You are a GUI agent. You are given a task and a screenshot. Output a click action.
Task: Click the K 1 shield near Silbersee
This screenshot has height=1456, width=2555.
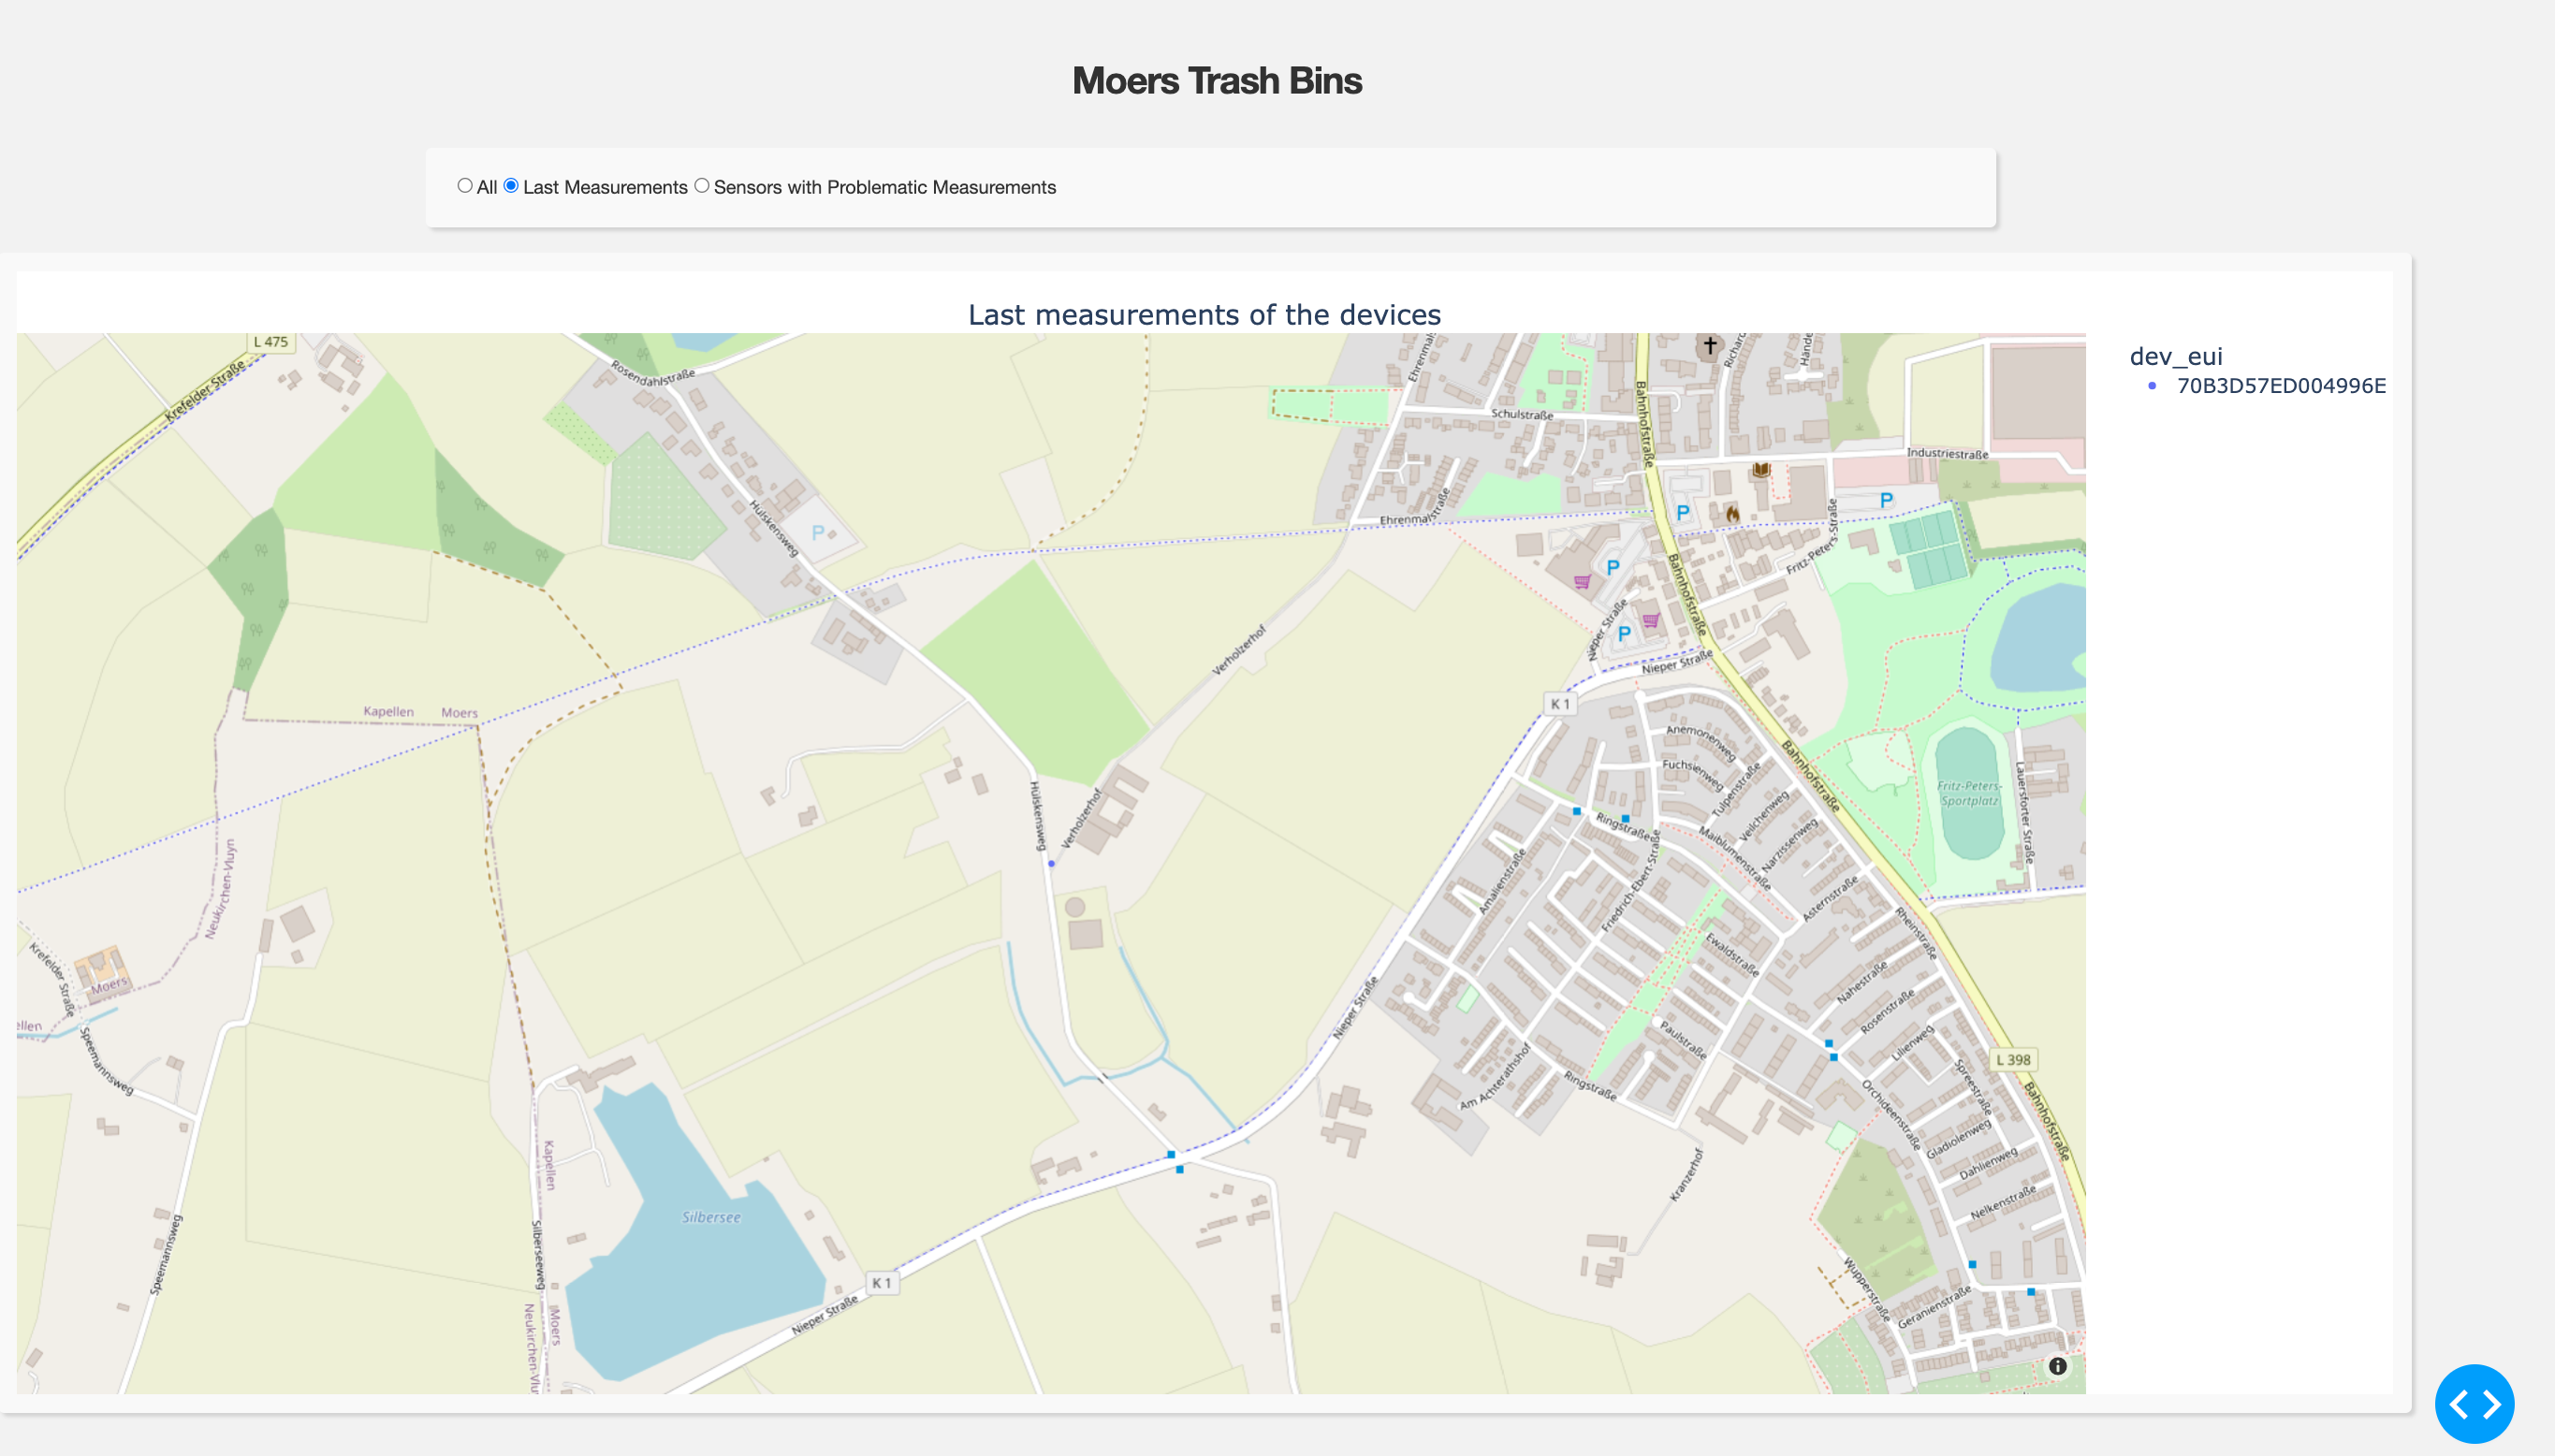click(881, 1283)
